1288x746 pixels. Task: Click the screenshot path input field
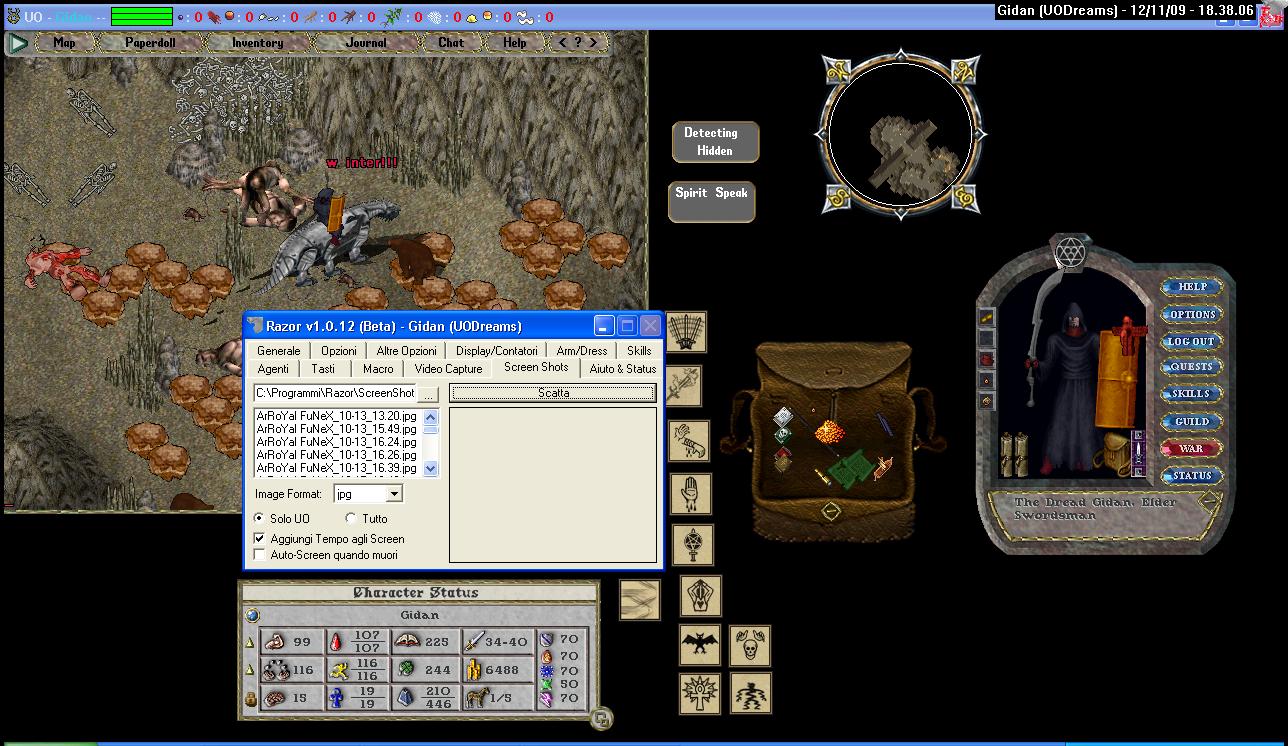pos(334,394)
